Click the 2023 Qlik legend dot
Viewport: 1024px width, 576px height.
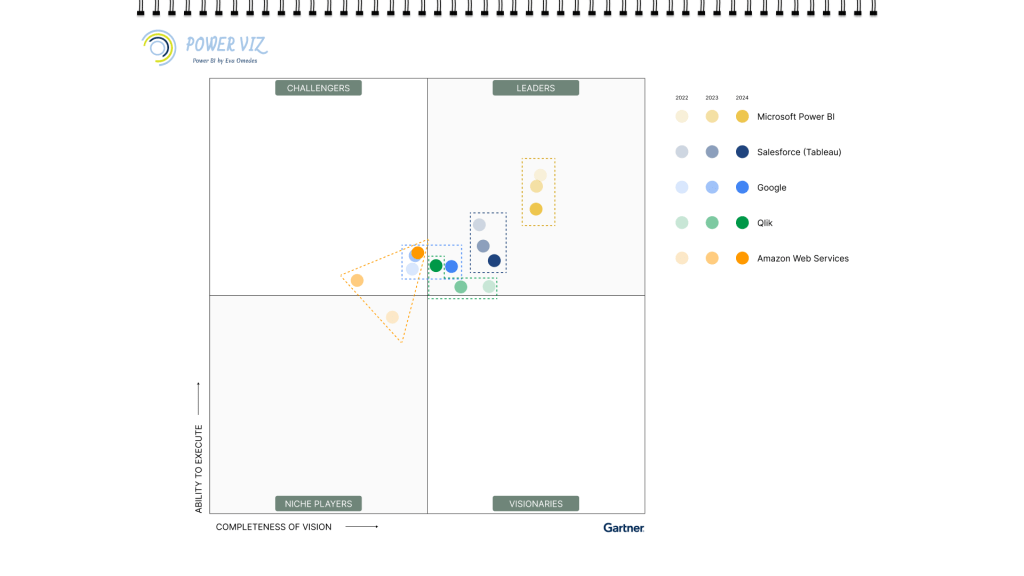pyautogui.click(x=712, y=223)
